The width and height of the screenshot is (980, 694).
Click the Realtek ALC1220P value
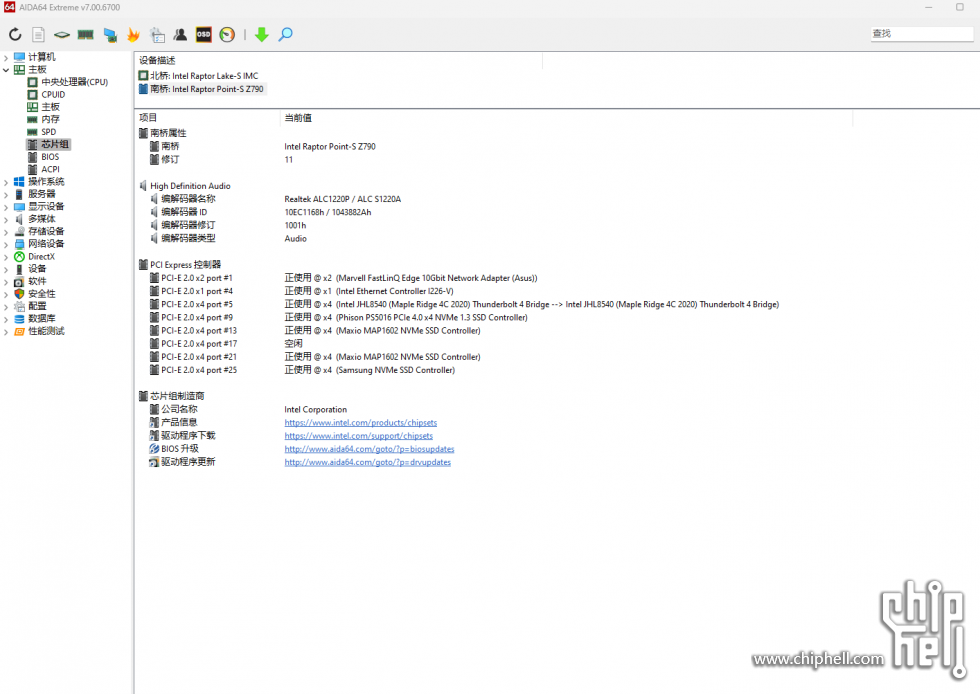pos(342,199)
